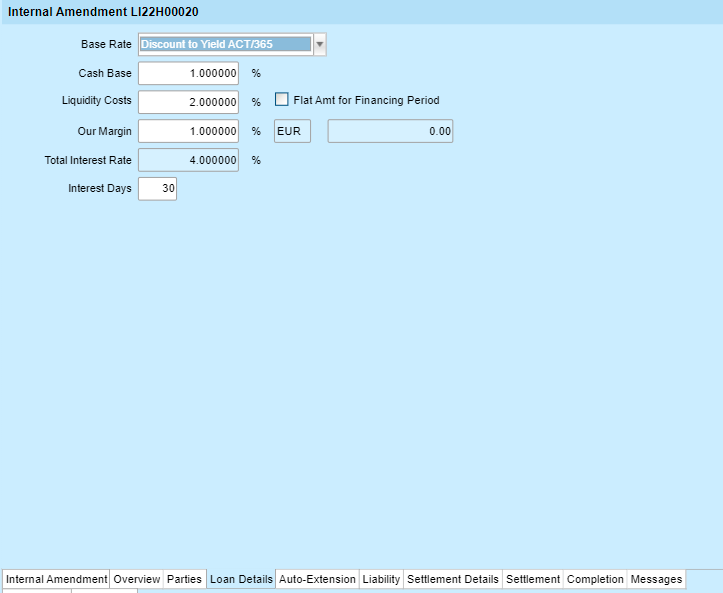Image resolution: width=723 pixels, height=593 pixels.
Task: Switch to the Internal Amendment tab
Action: pyautogui.click(x=56, y=579)
